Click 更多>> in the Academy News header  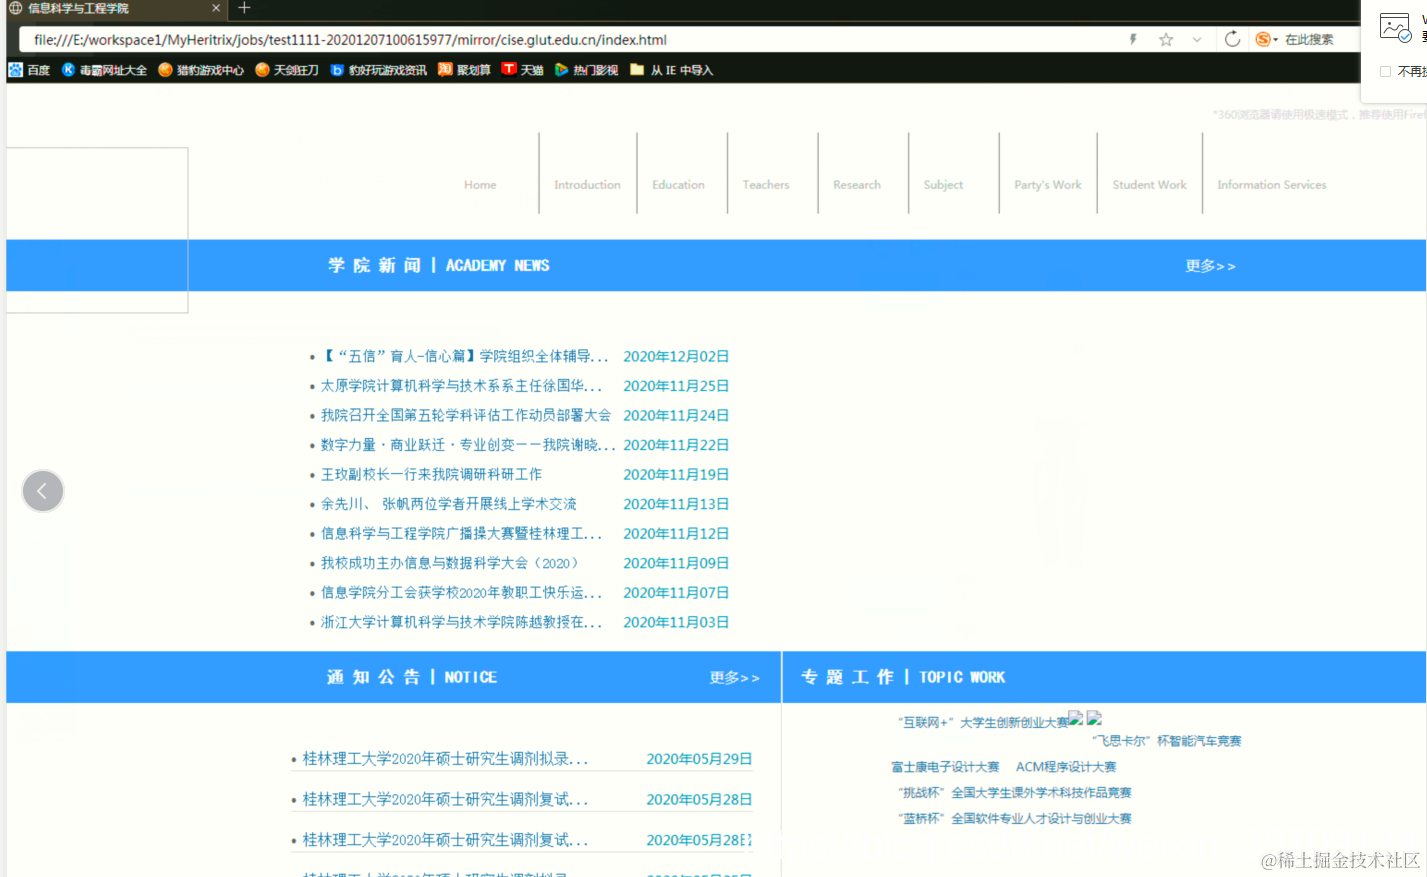(x=1210, y=266)
